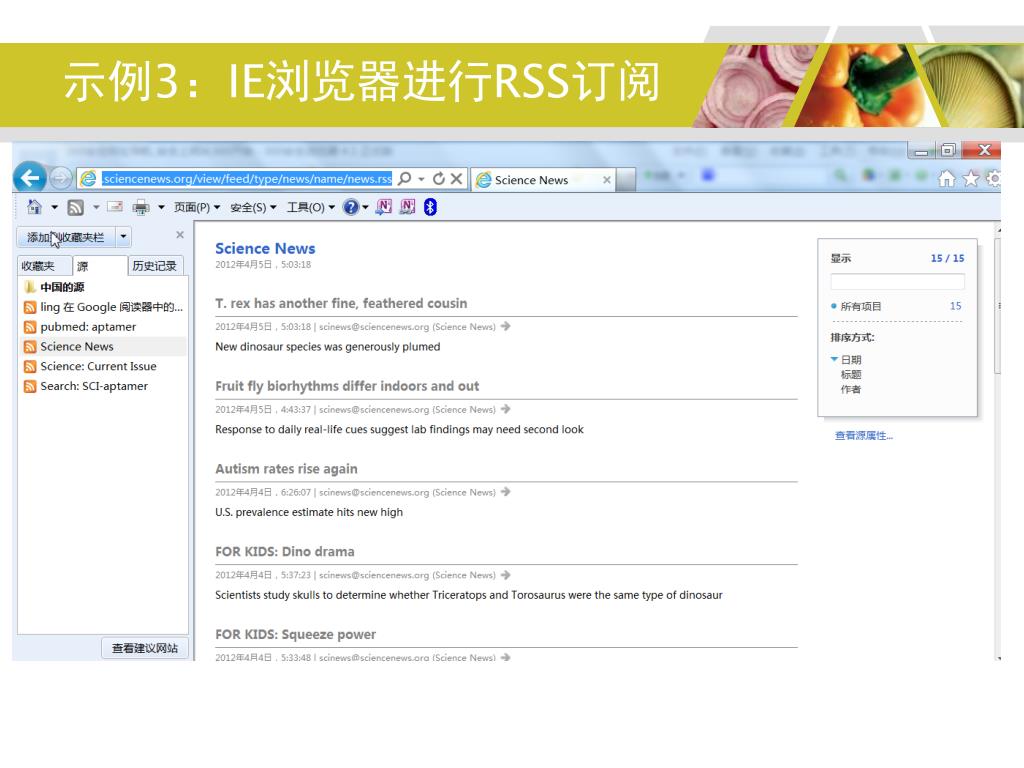Open 查看源属性 link
The width and height of the screenshot is (1024, 768).
click(863, 436)
